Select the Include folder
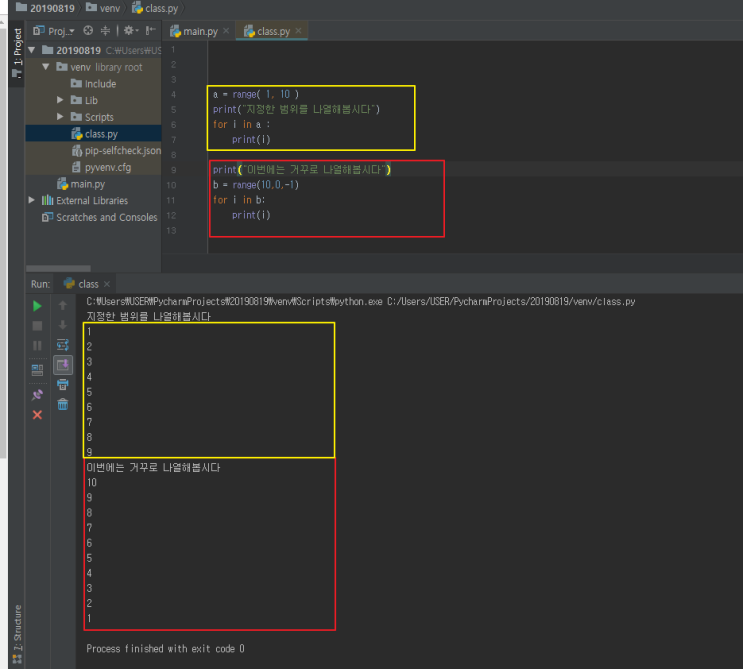The width and height of the screenshot is (743, 669). [93, 84]
